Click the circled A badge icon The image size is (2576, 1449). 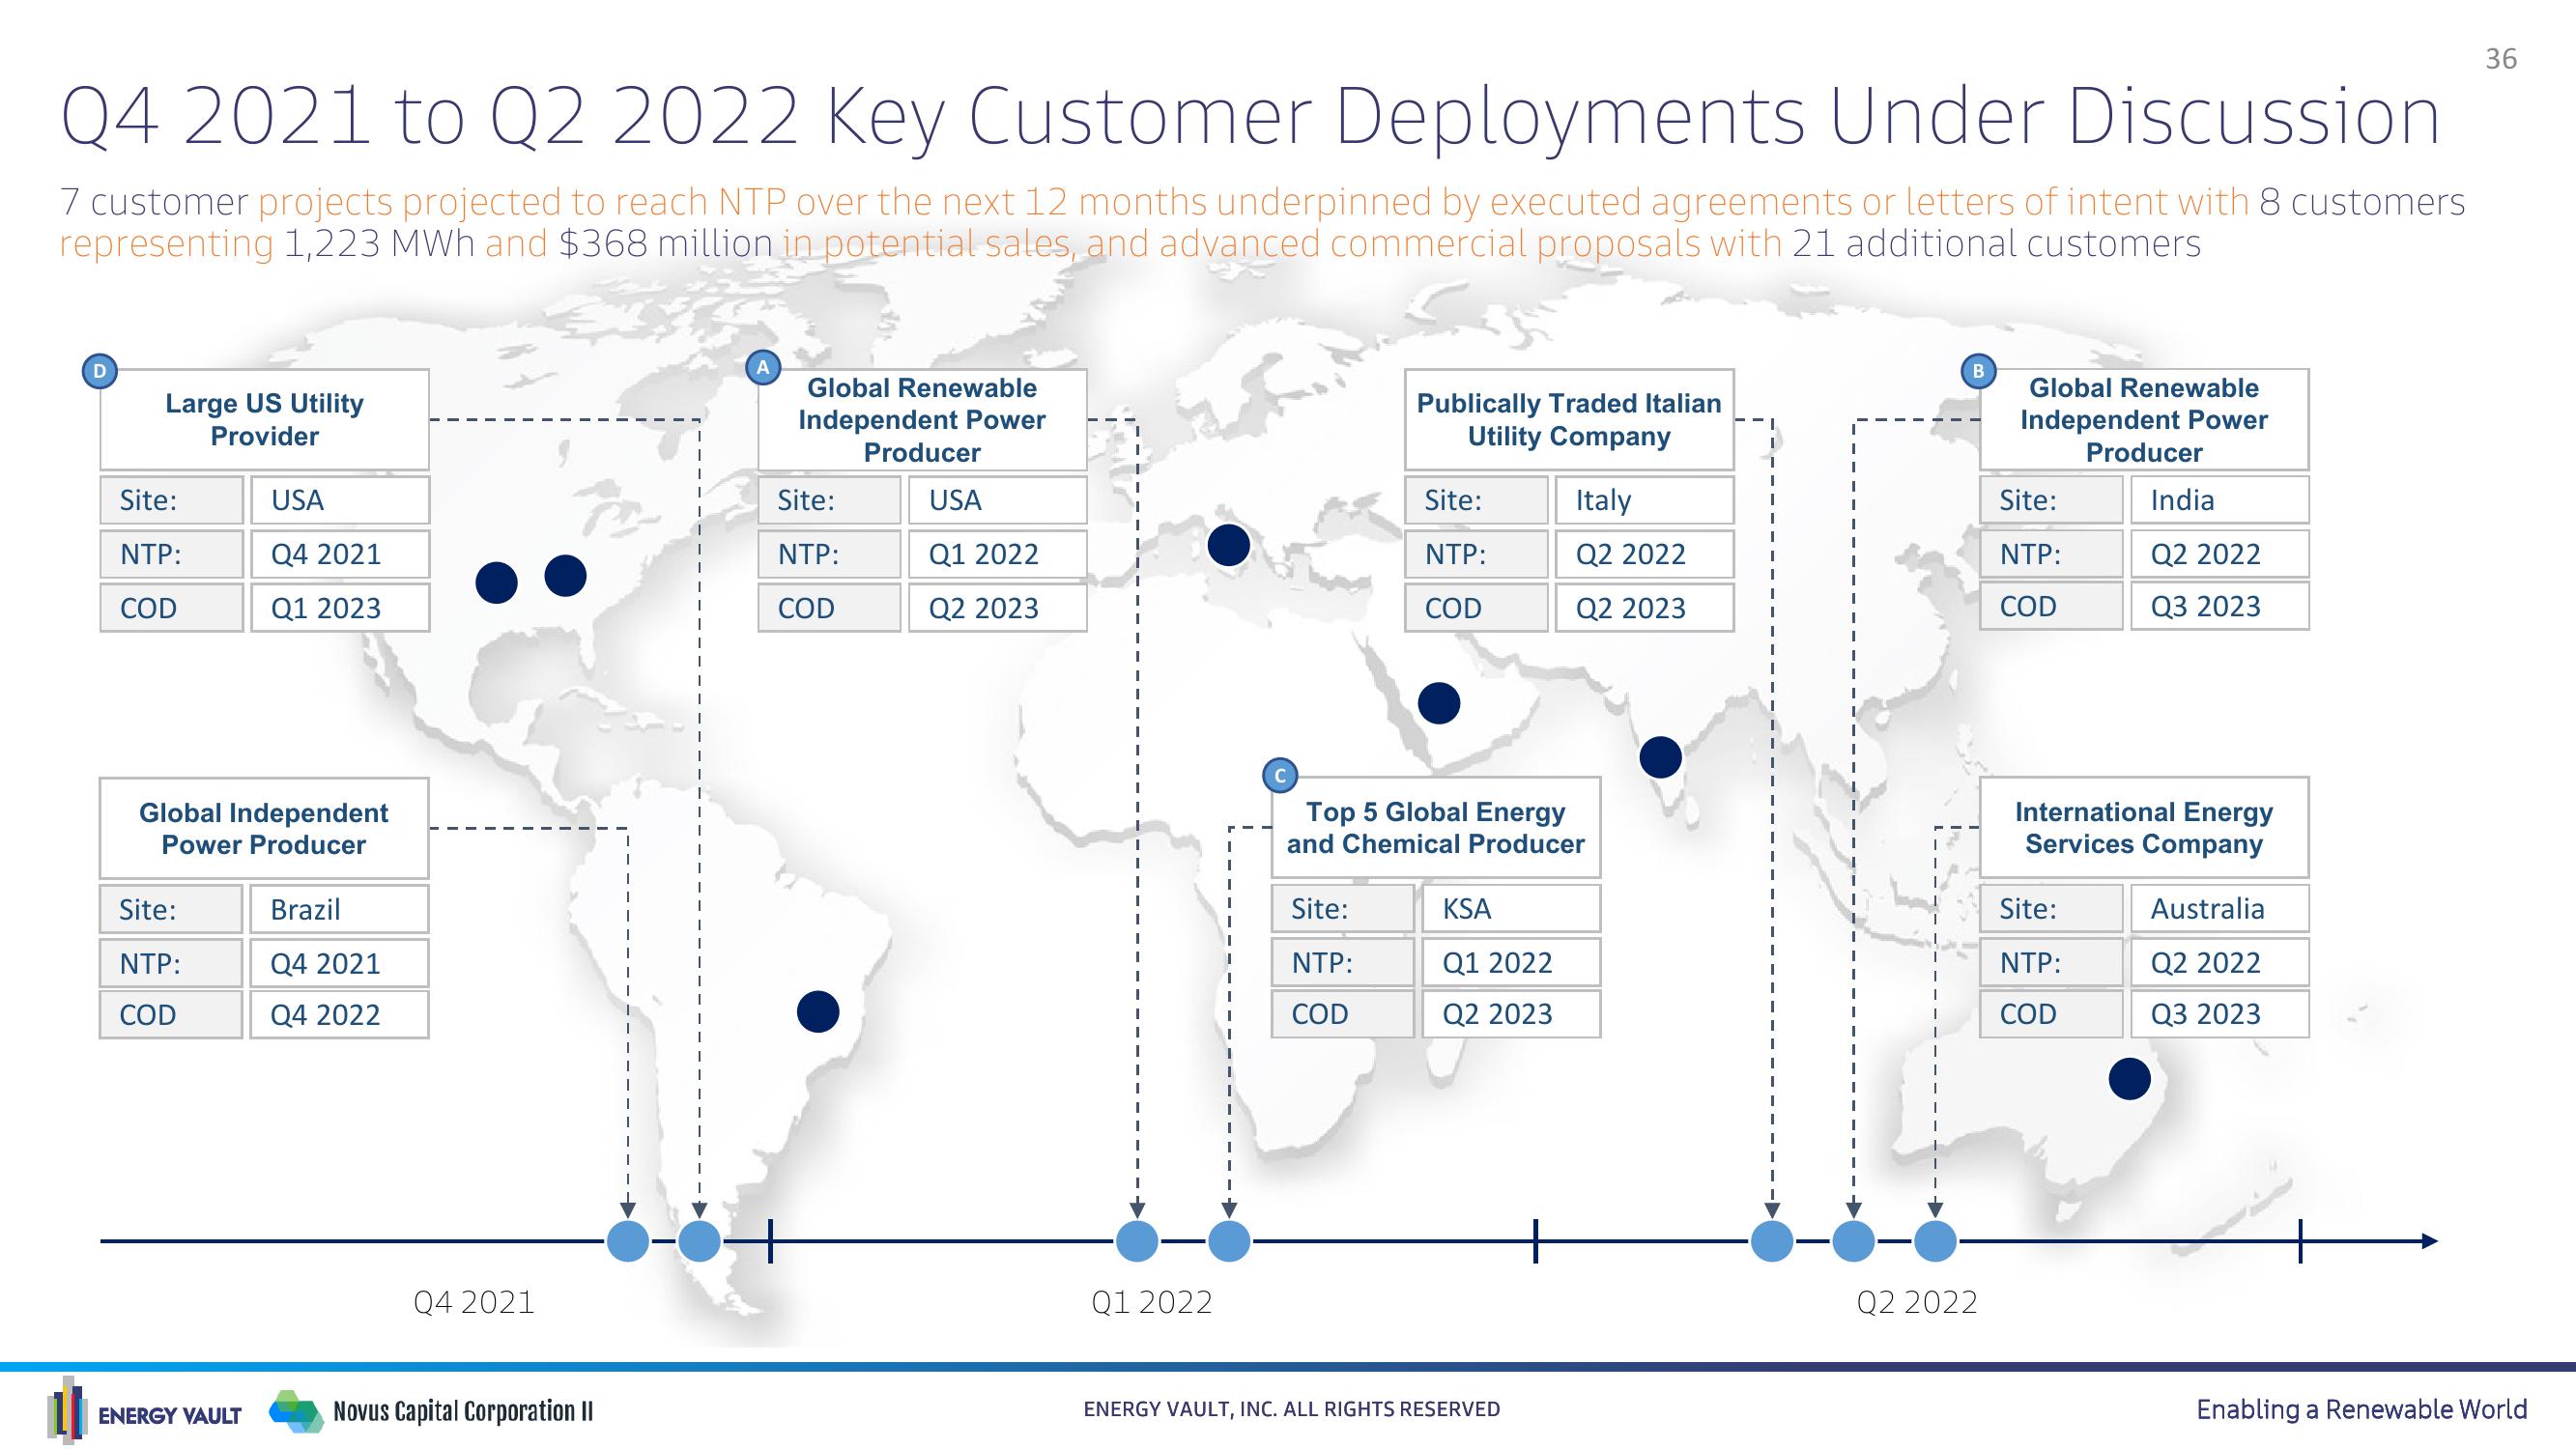click(x=763, y=367)
